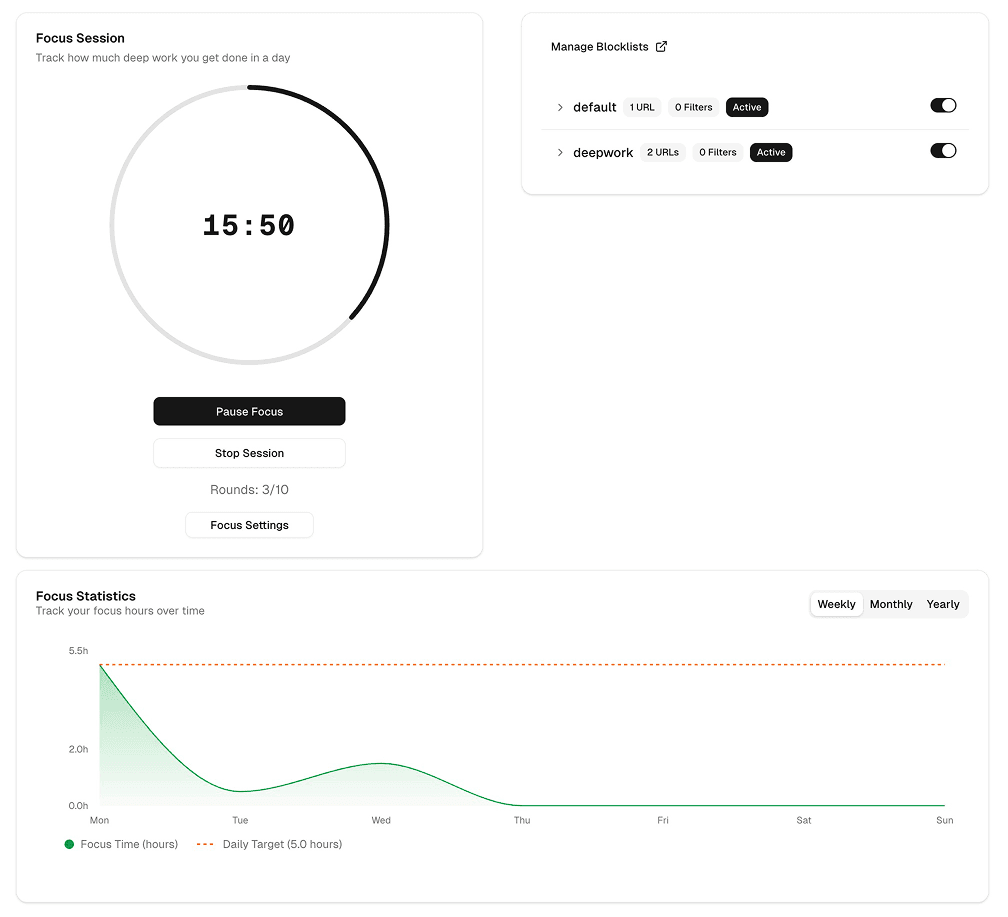
Task: Disable the default blocklist switch
Action: click(x=943, y=106)
